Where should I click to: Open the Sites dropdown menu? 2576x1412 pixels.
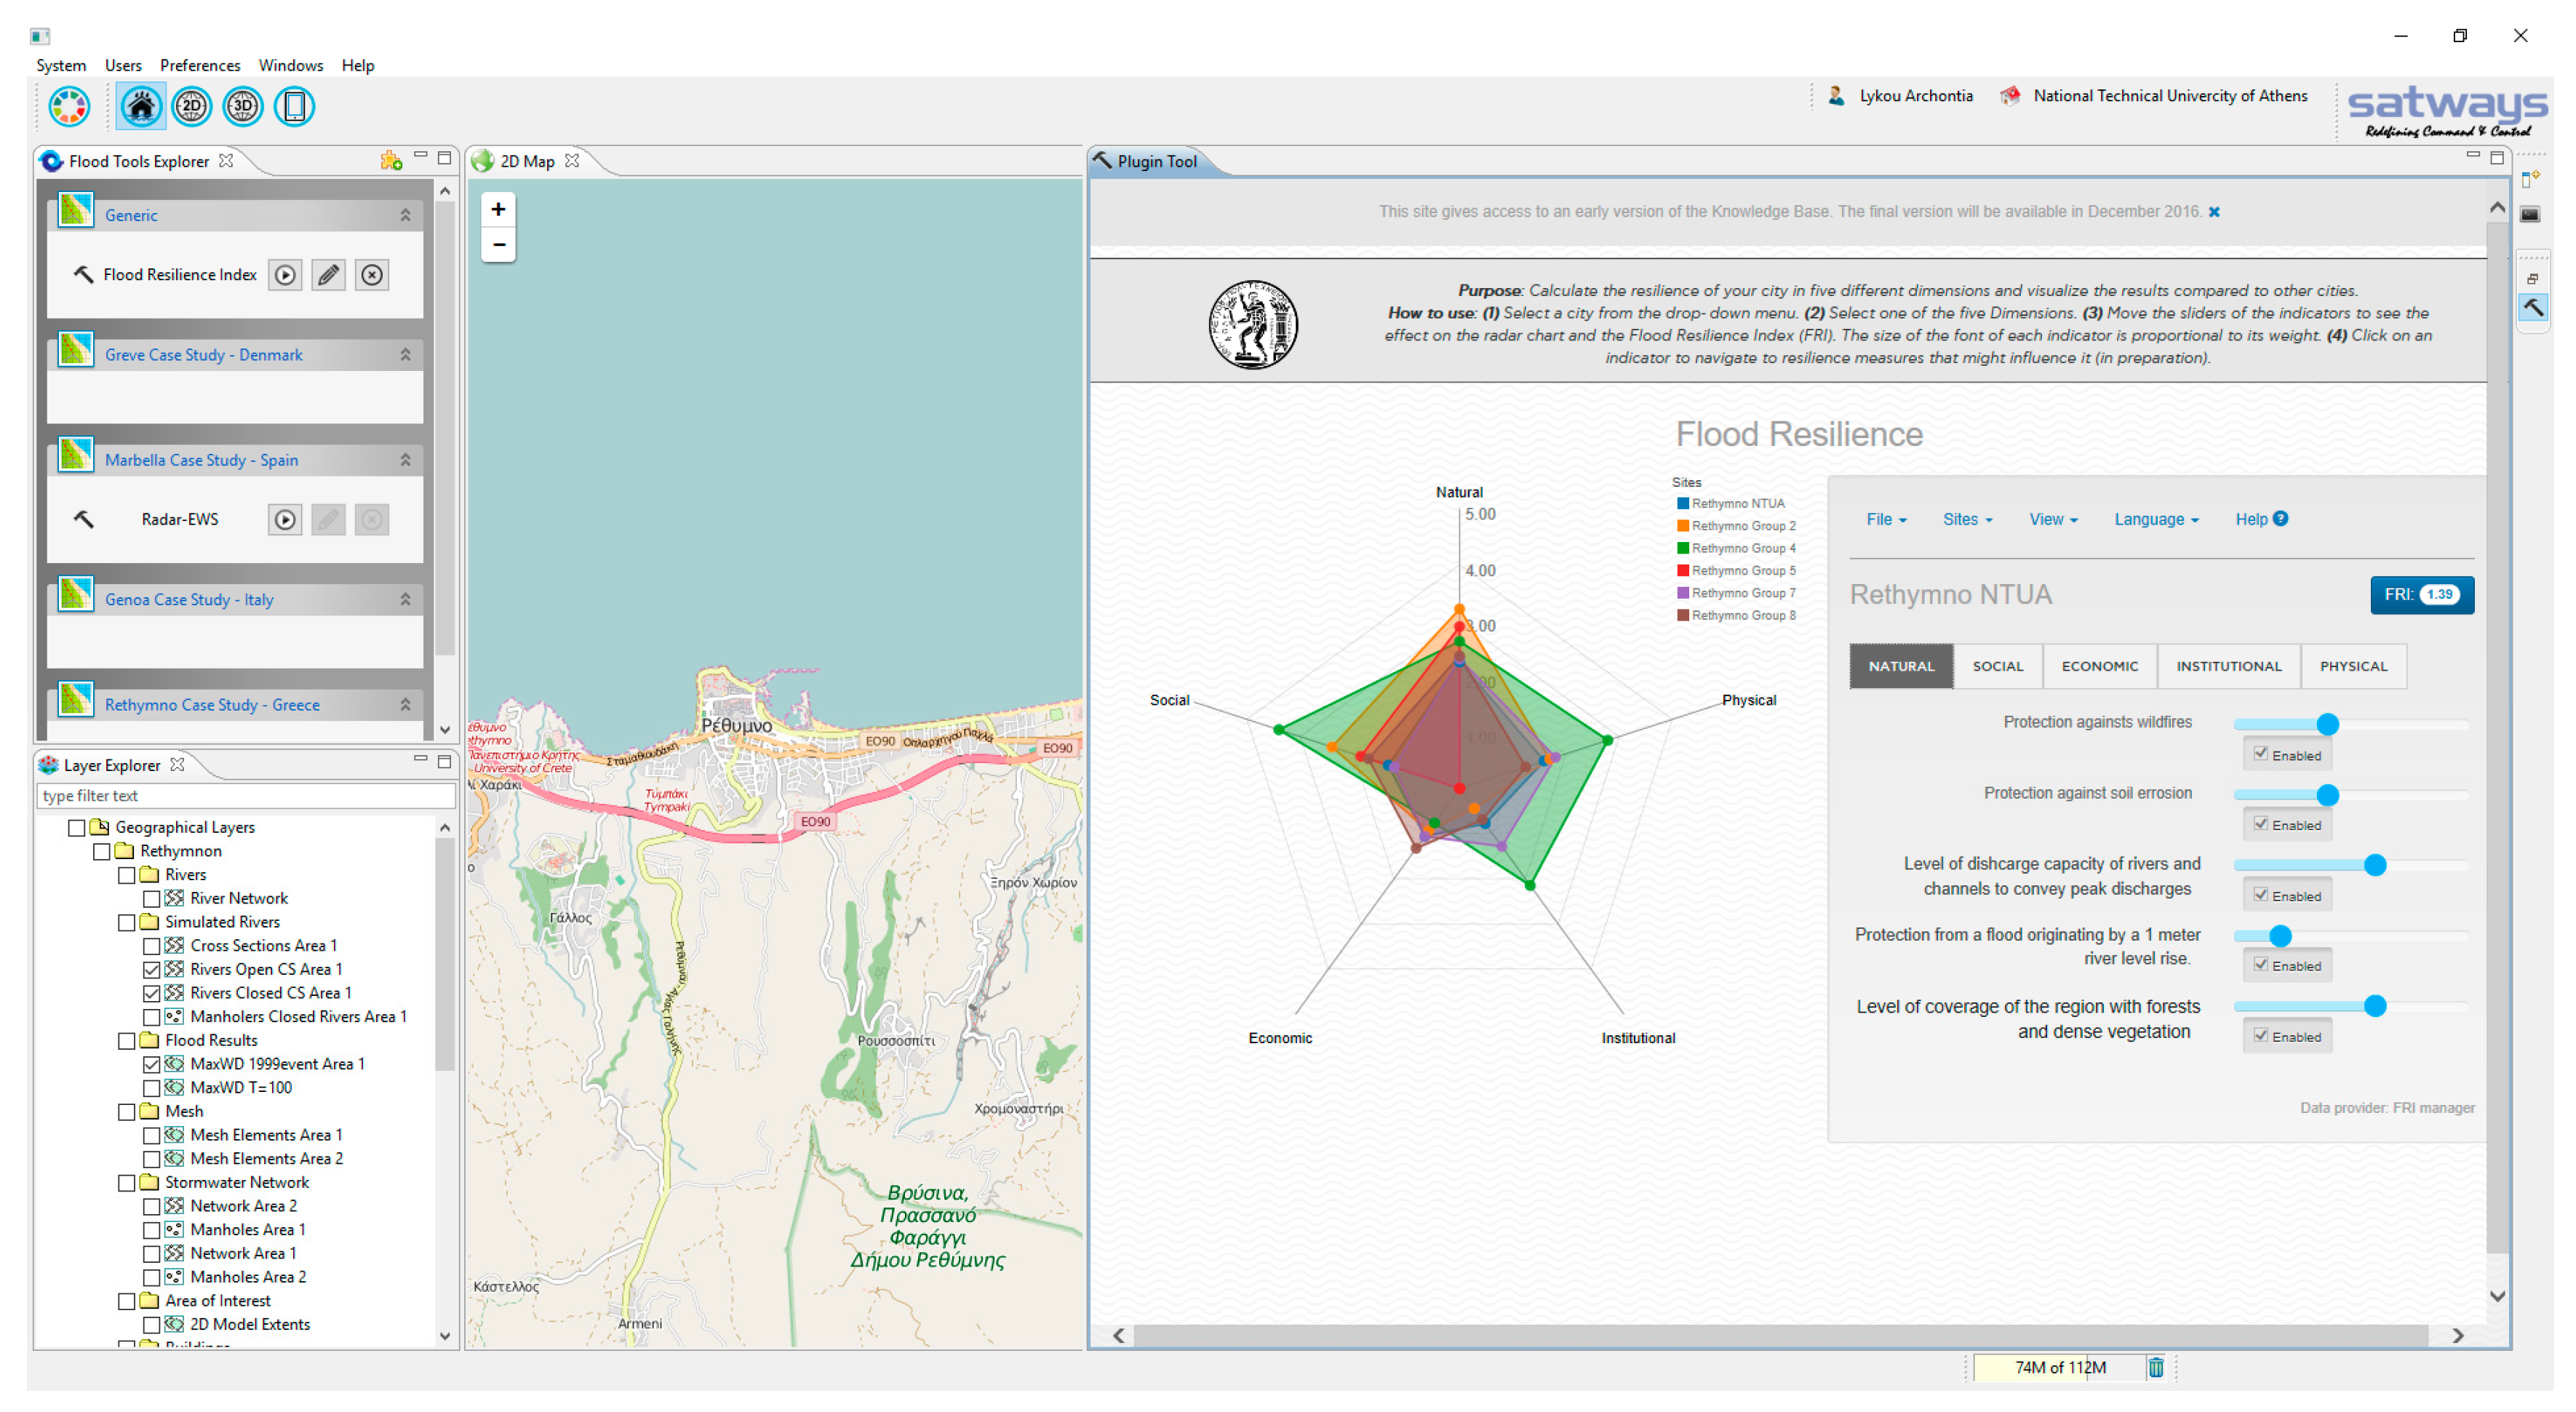click(1967, 519)
